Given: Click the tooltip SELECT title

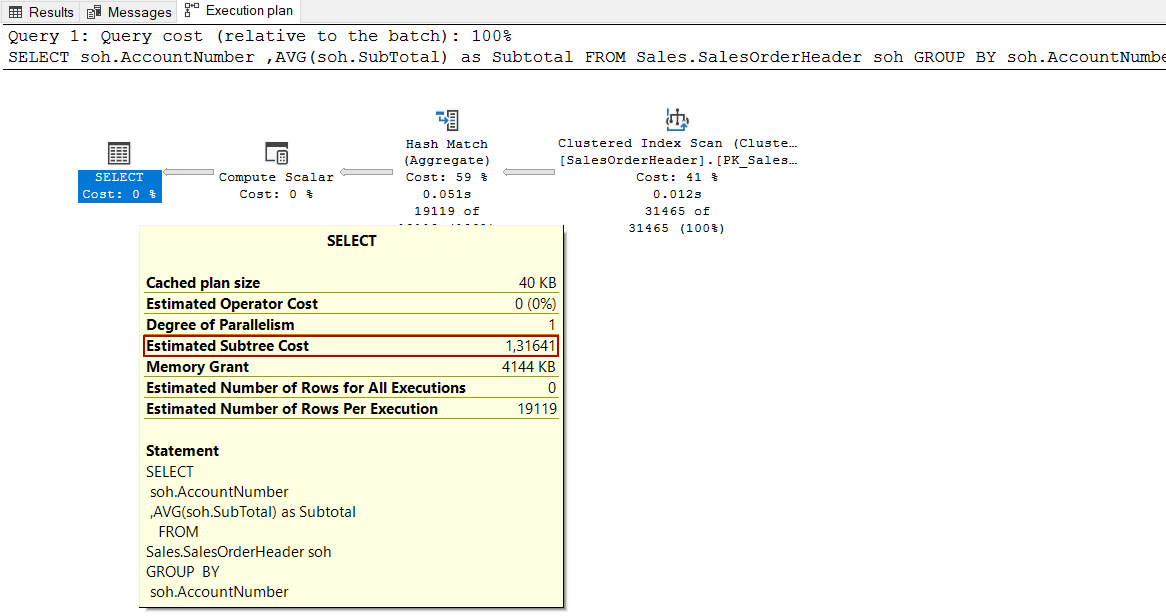Looking at the screenshot, I should click(x=352, y=241).
